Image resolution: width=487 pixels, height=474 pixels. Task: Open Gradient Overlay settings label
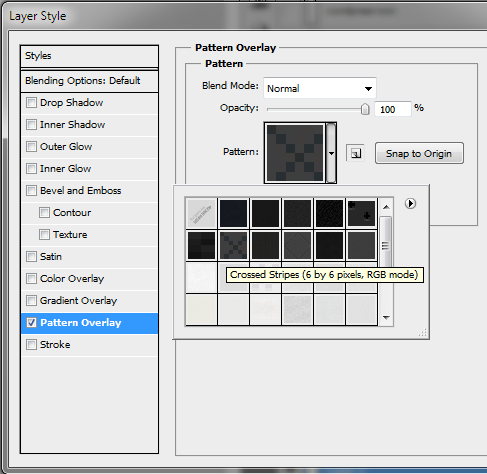[78, 301]
